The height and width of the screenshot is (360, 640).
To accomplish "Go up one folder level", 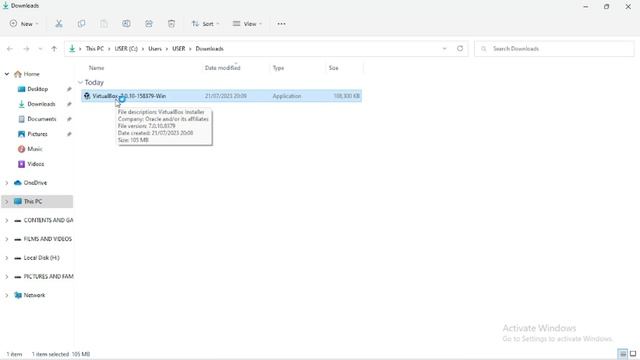I will click(x=54, y=49).
